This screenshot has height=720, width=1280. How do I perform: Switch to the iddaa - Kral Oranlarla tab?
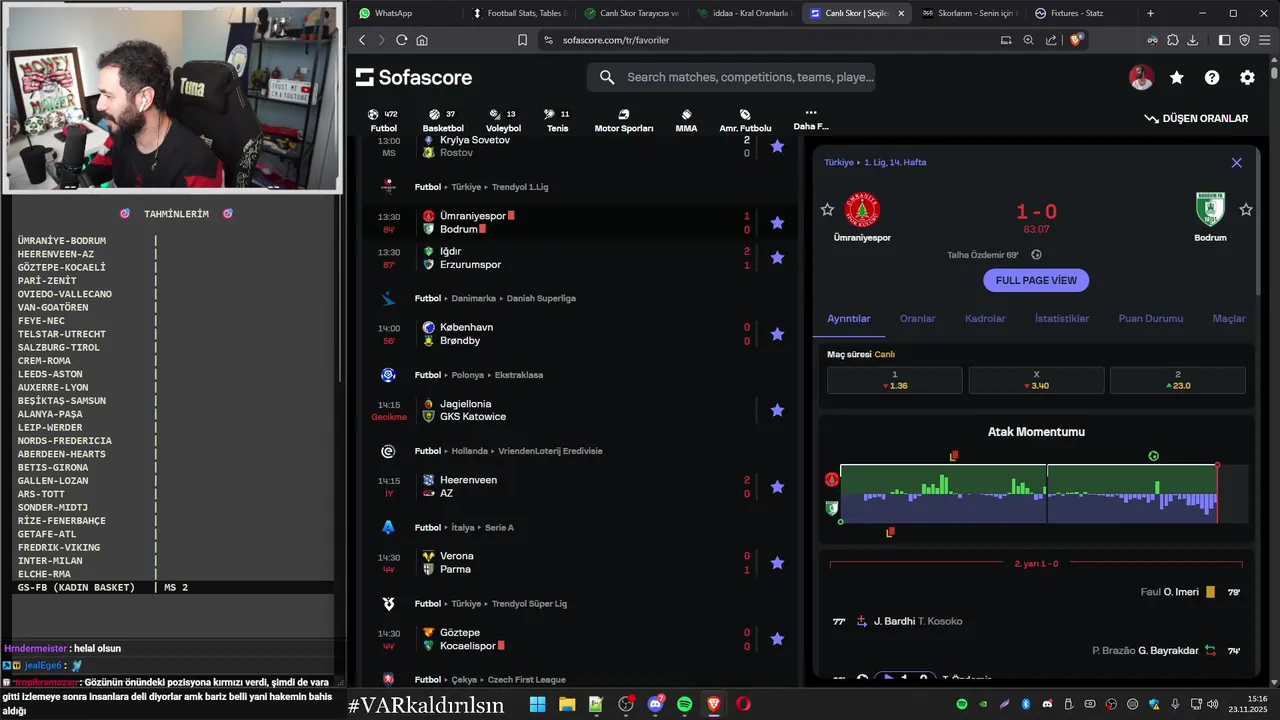pos(743,13)
